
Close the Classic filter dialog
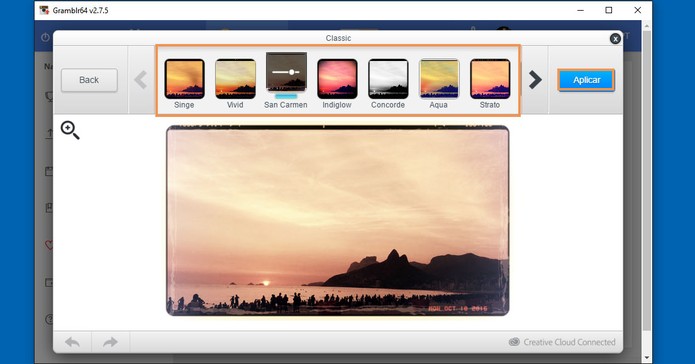[615, 39]
